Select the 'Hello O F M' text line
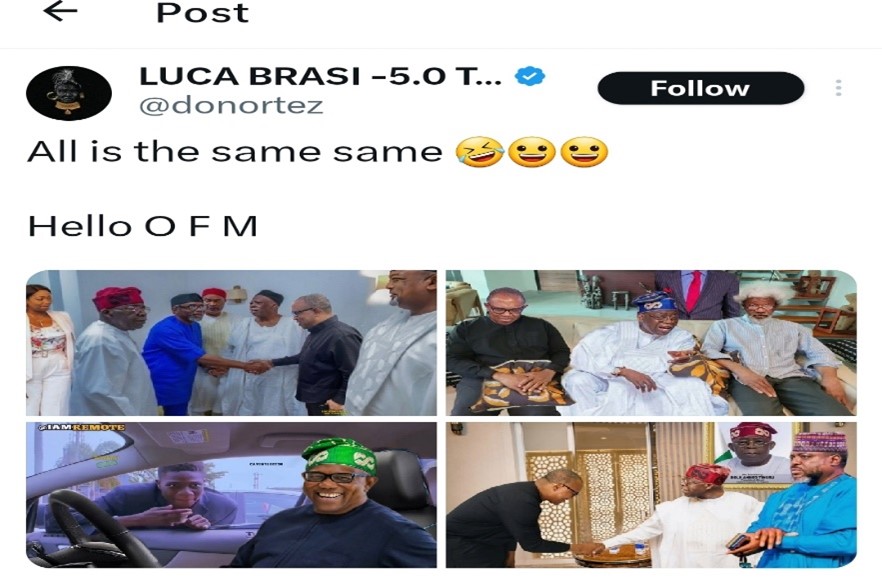Screen dimensions: 882x584 point(142,226)
